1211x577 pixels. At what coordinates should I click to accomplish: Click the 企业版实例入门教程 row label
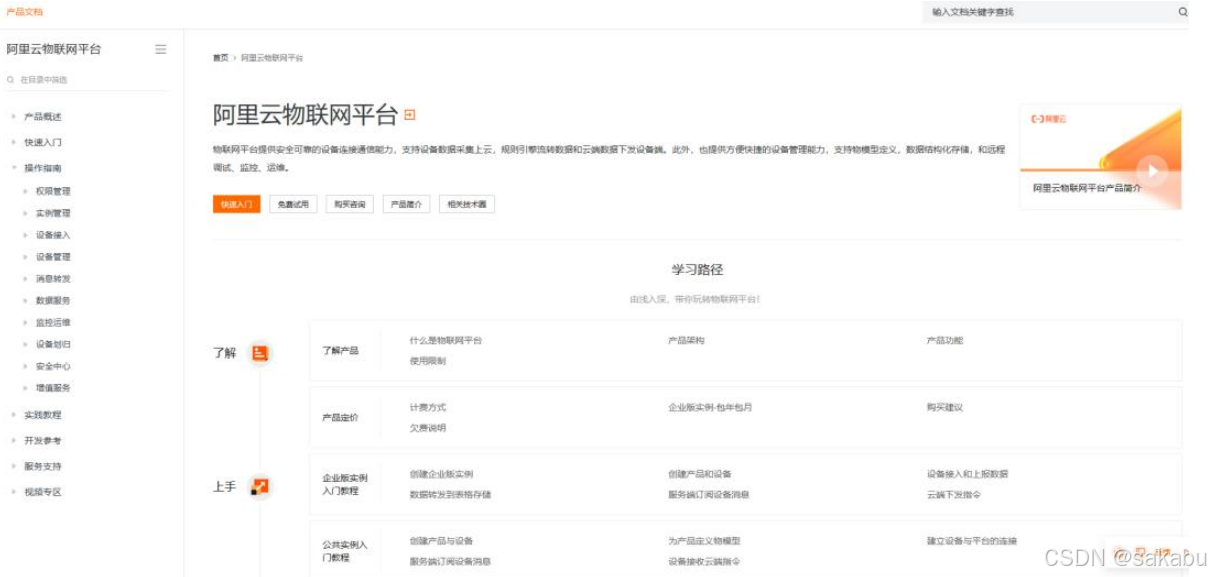pos(345,484)
